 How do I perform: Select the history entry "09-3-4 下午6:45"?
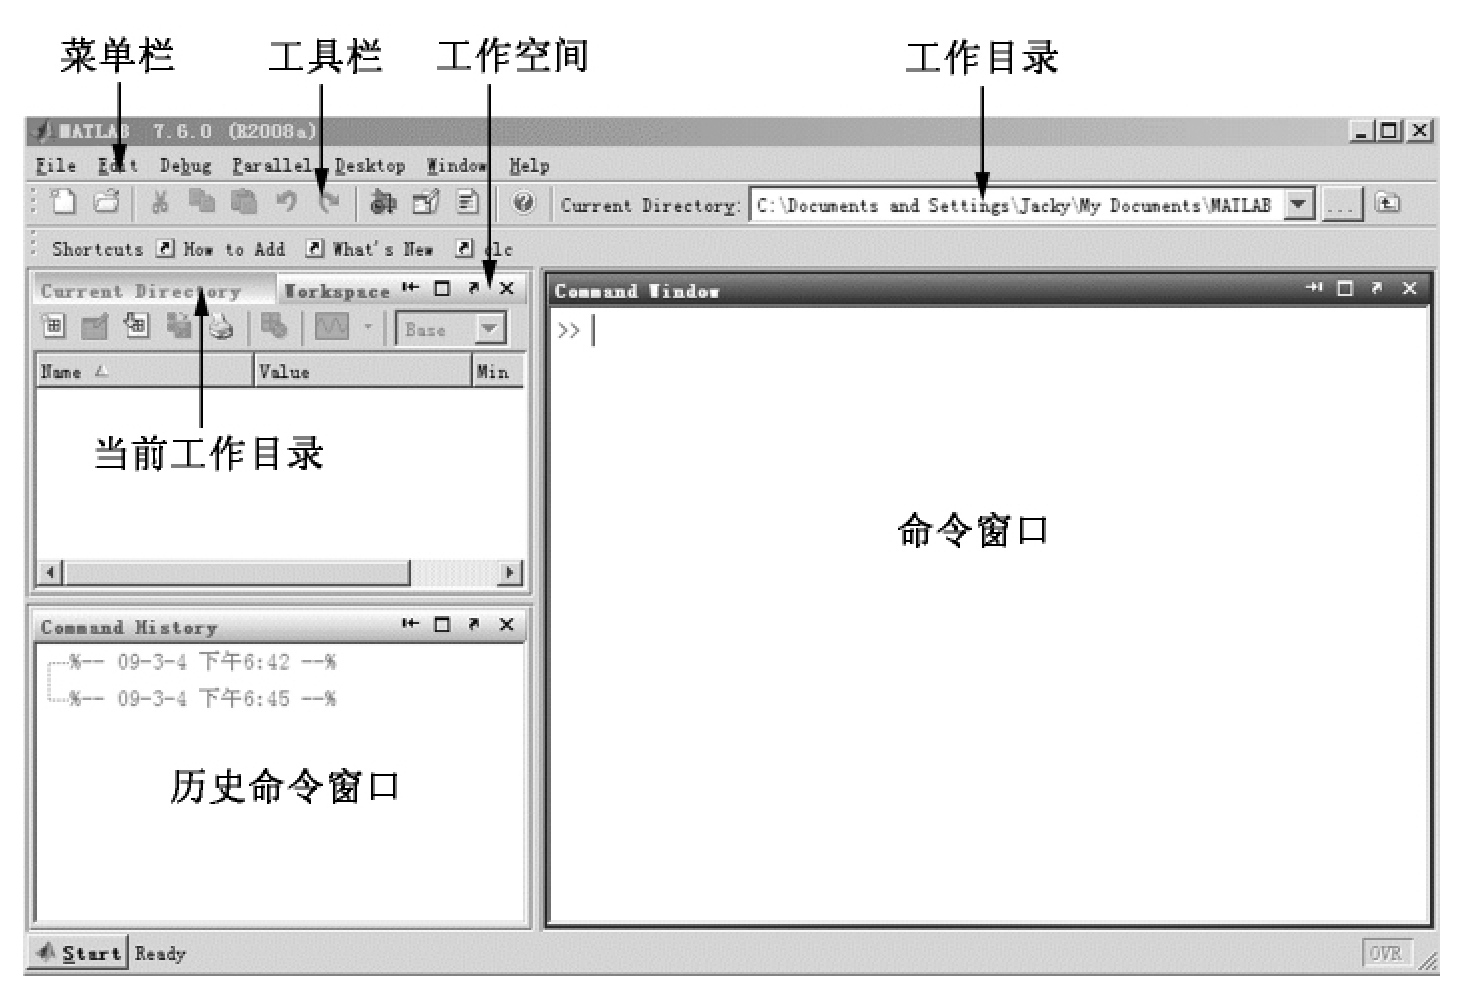[203, 698]
